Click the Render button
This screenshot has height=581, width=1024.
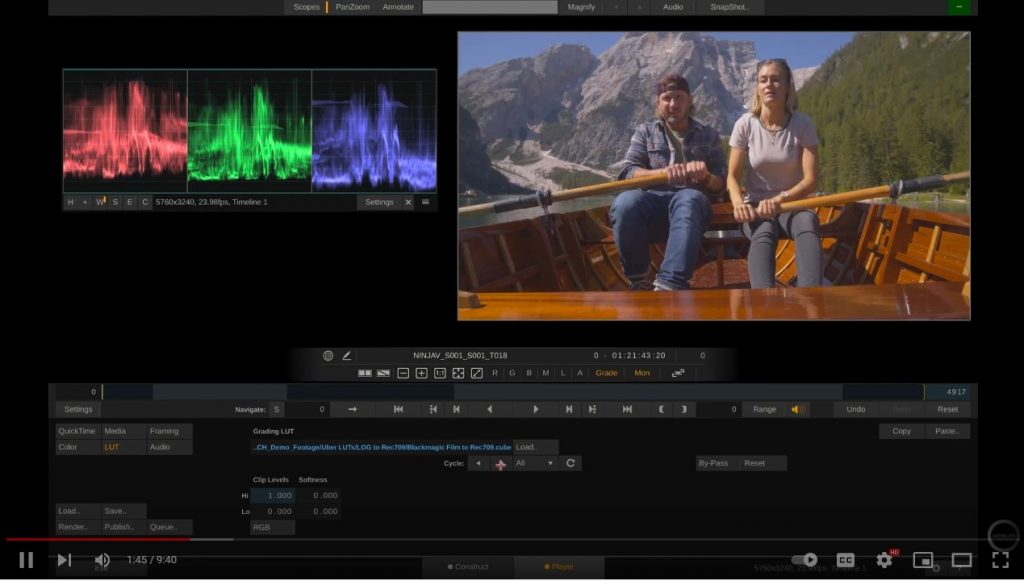[77, 527]
